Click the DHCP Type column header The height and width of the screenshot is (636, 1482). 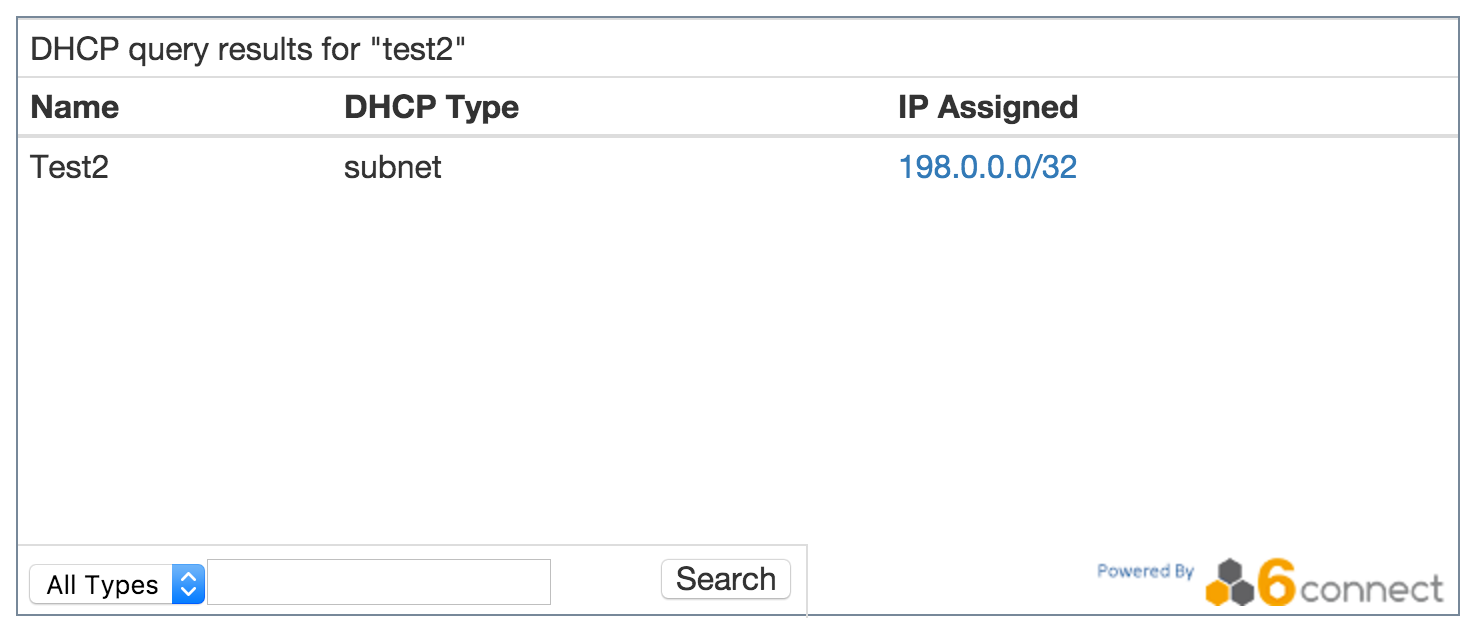click(x=431, y=107)
